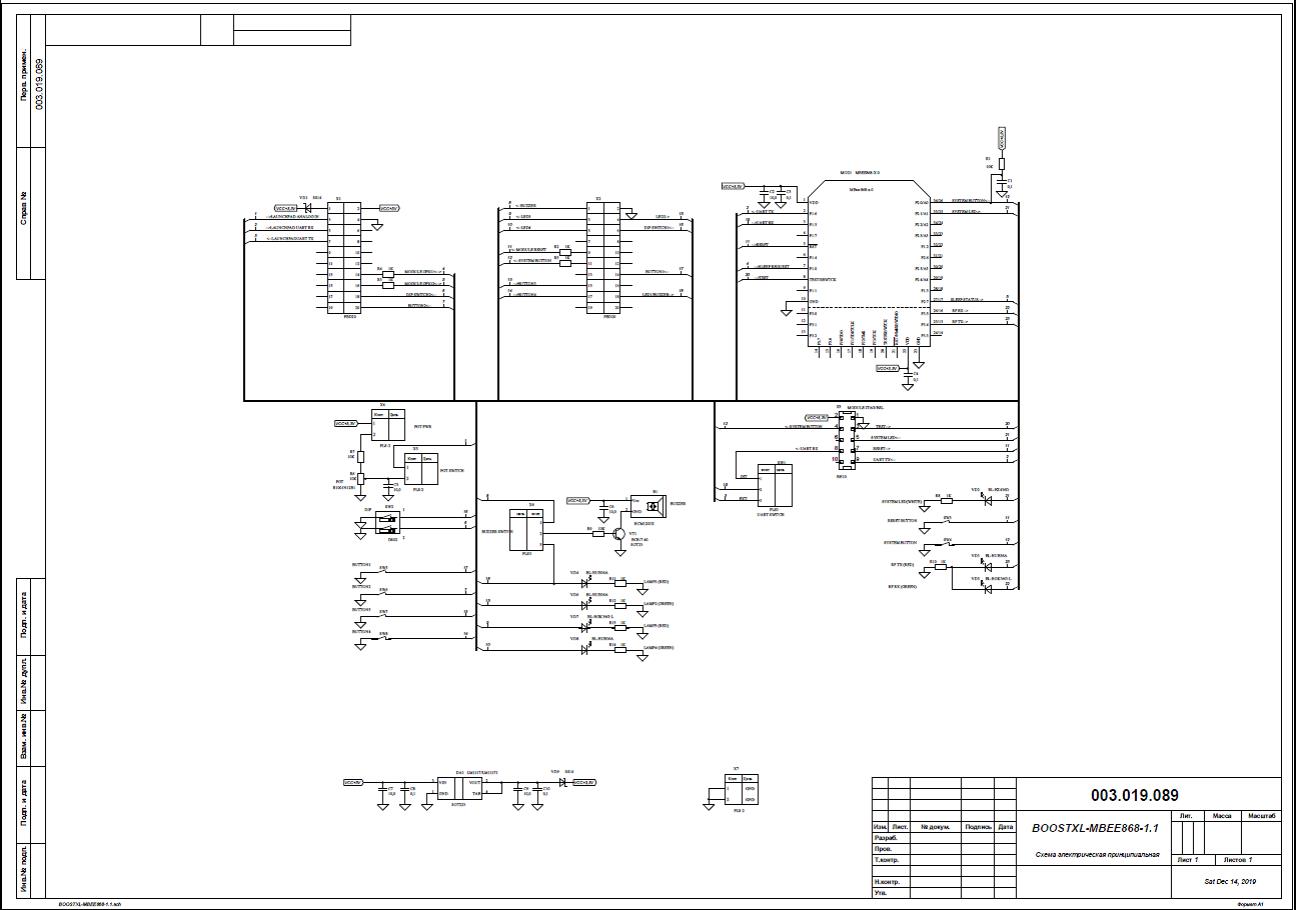The image size is (1296, 910).
Task: Select the MBee868 module chip outline
Action: 868,263
